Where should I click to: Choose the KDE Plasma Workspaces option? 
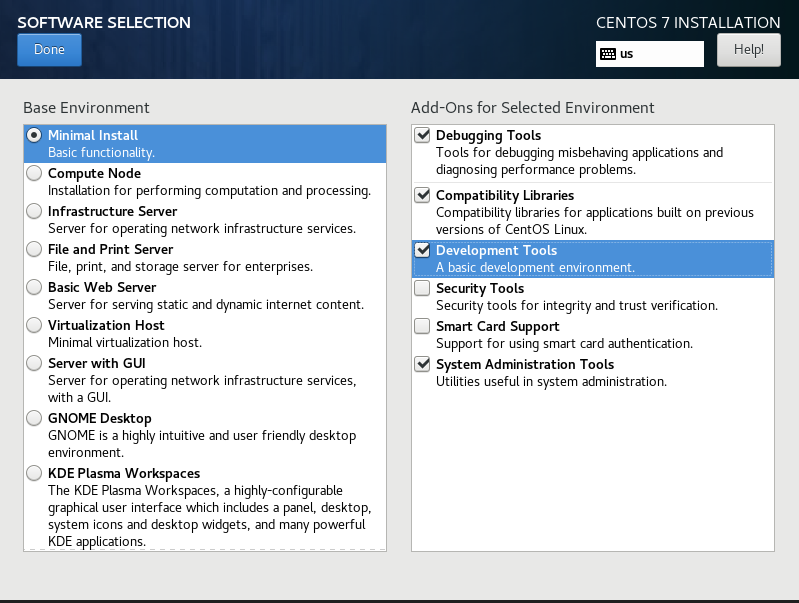click(35, 473)
